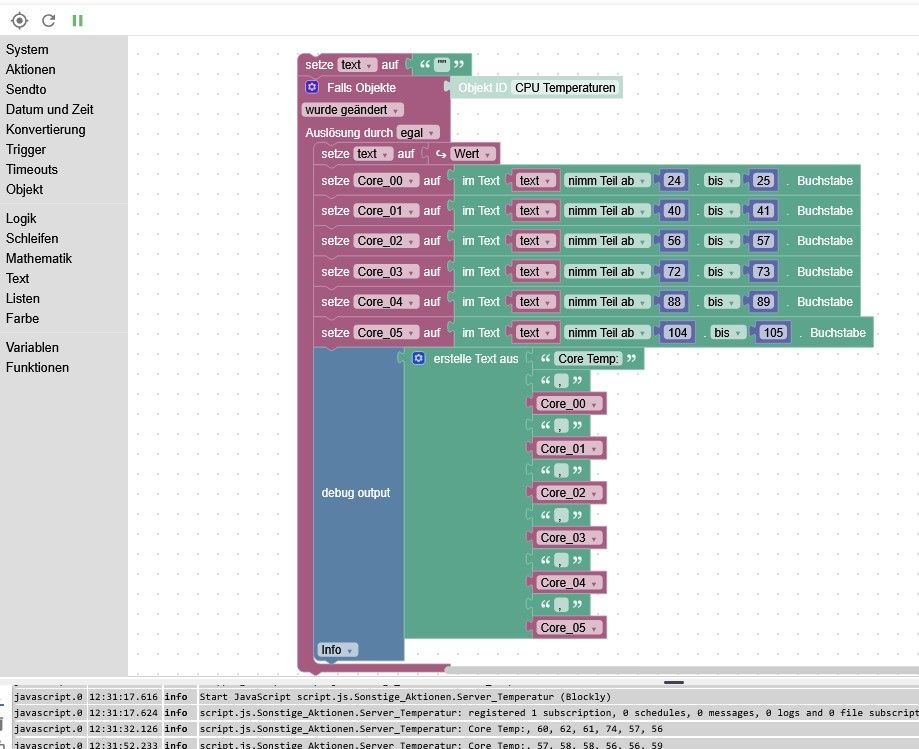The width and height of the screenshot is (919, 749).
Task: Pause the running script
Action: pos(77,21)
